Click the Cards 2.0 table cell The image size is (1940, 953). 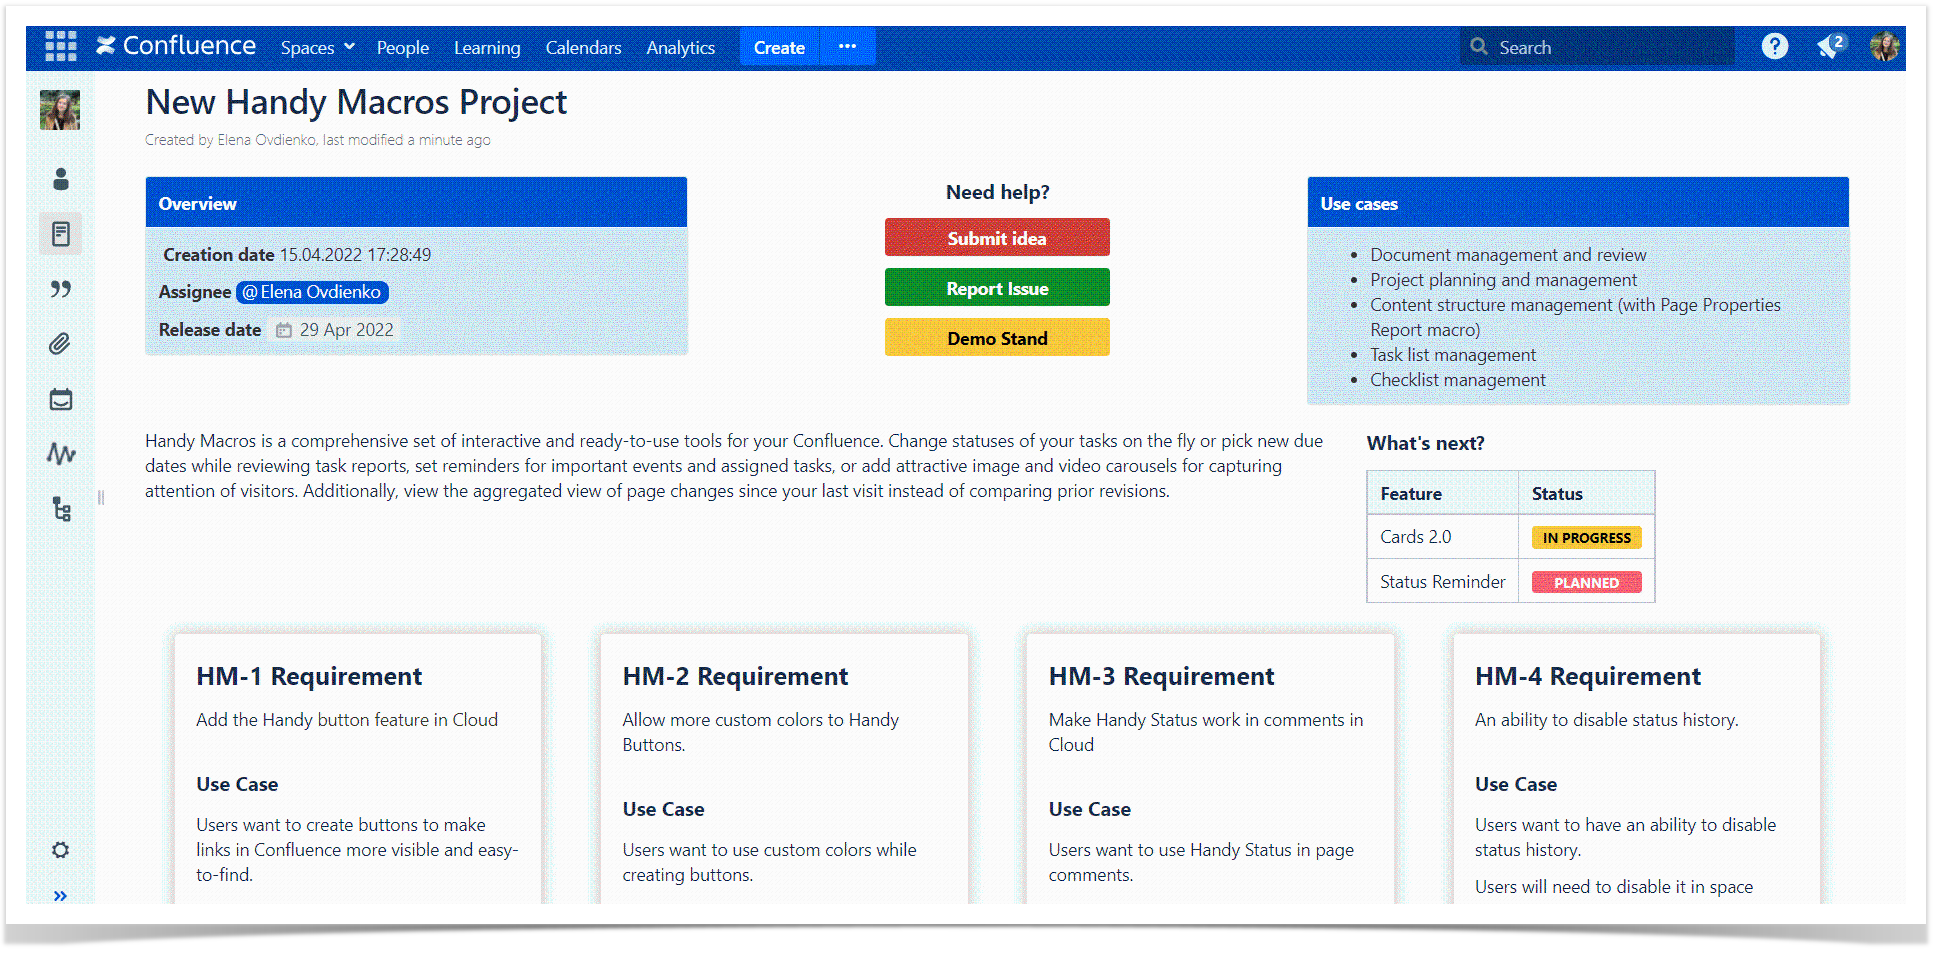click(x=1442, y=537)
